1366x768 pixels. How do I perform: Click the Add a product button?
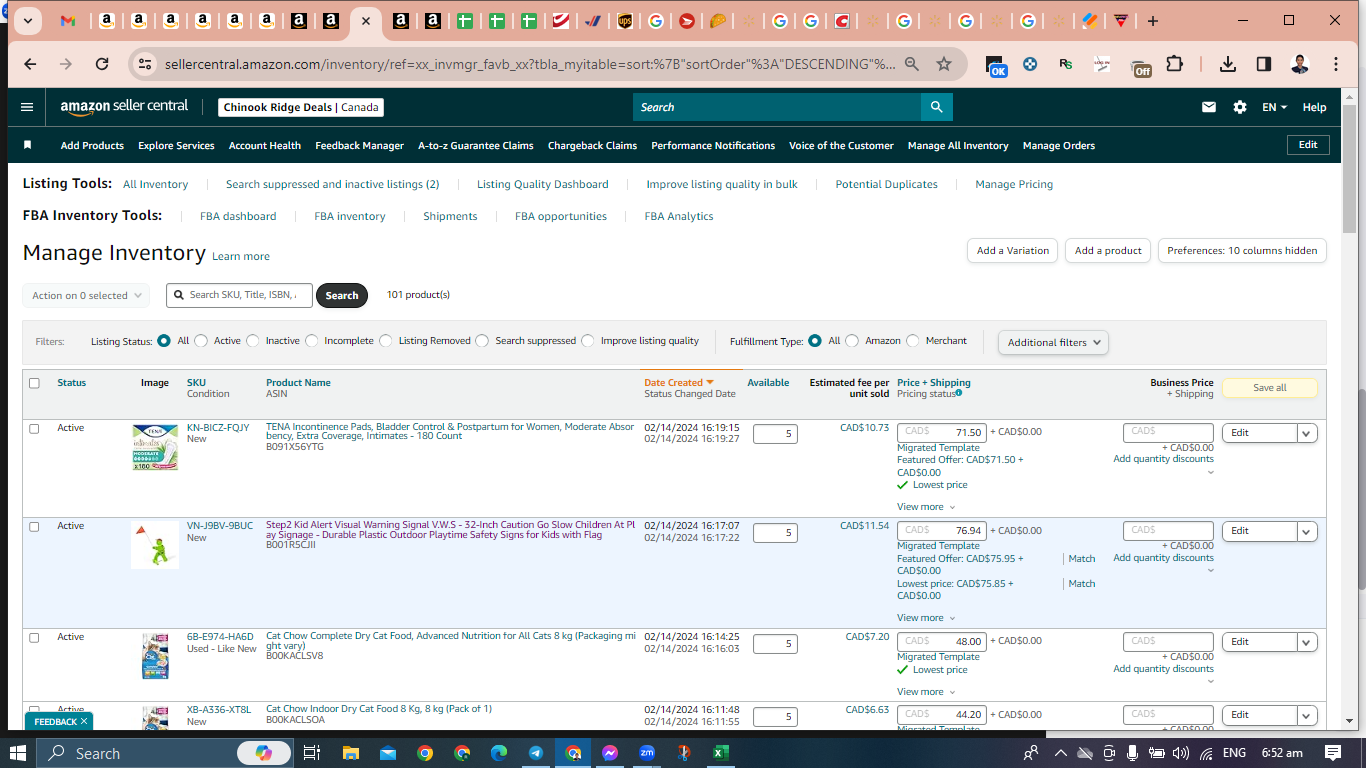coord(1108,251)
